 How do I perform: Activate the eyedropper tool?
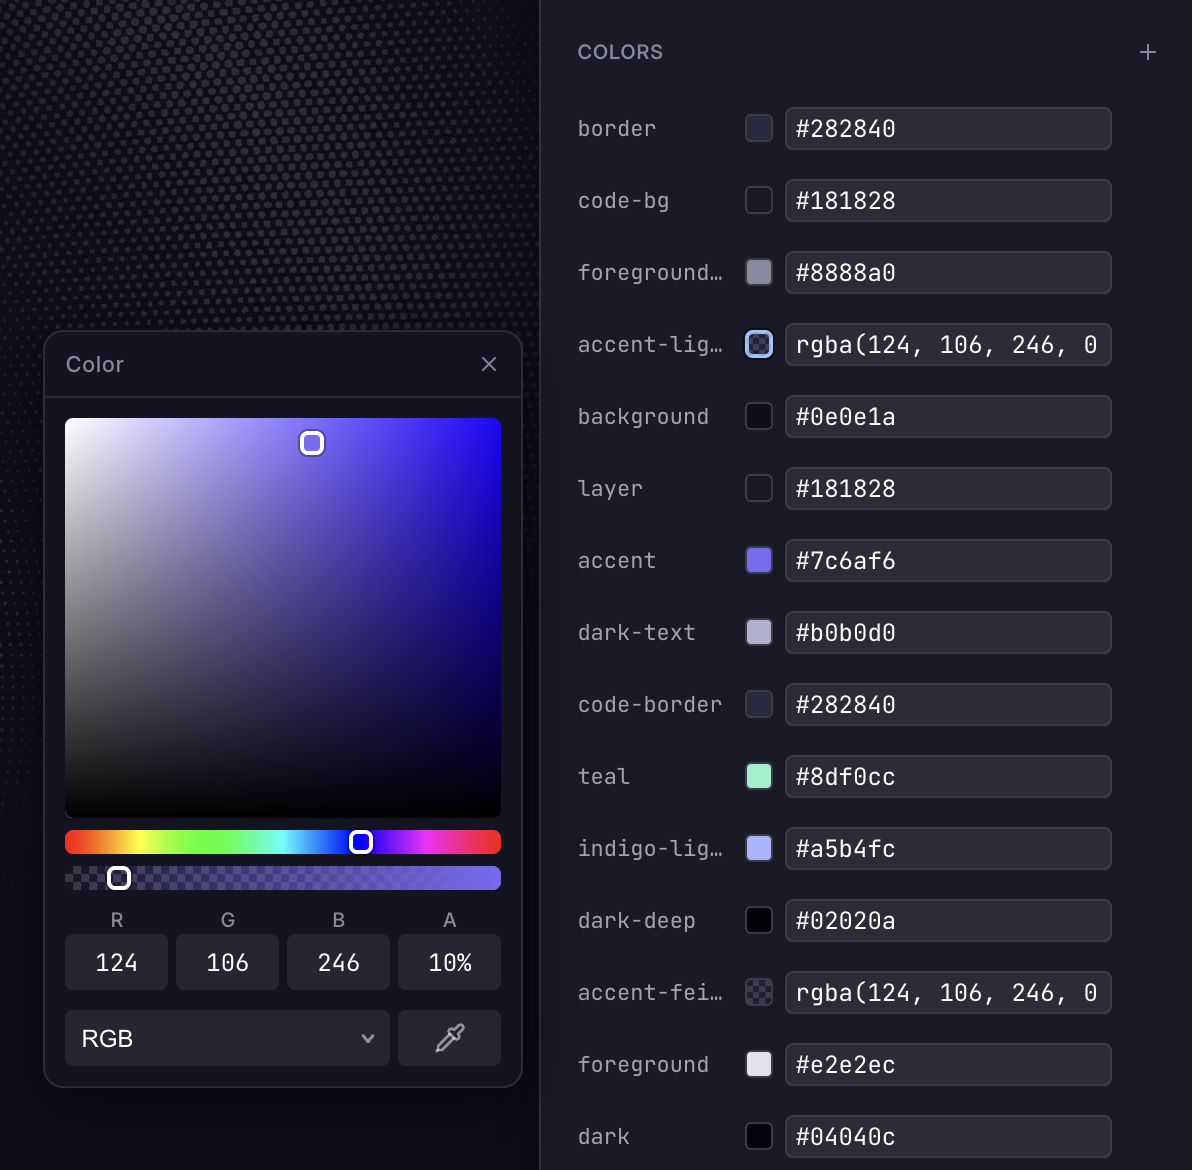[449, 1038]
